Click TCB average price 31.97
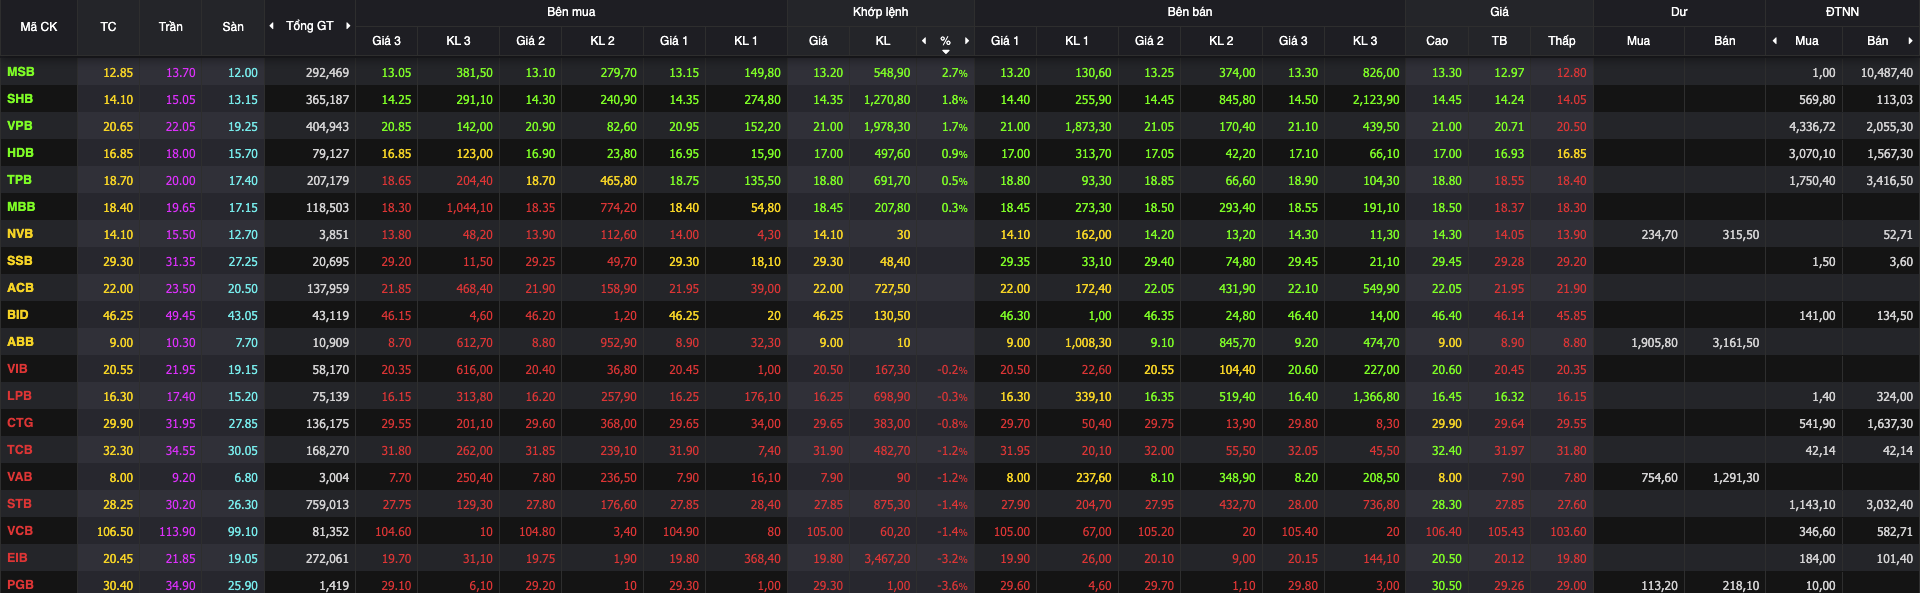Image resolution: width=1920 pixels, height=593 pixels. (x=1509, y=451)
